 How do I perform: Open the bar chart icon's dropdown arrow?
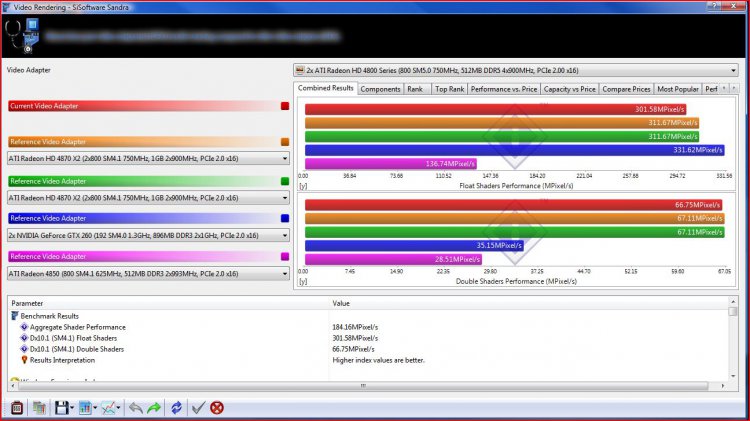95,408
